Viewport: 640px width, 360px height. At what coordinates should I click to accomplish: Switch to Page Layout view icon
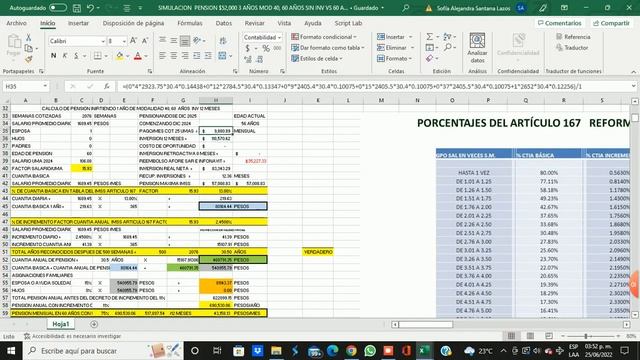[530, 336]
